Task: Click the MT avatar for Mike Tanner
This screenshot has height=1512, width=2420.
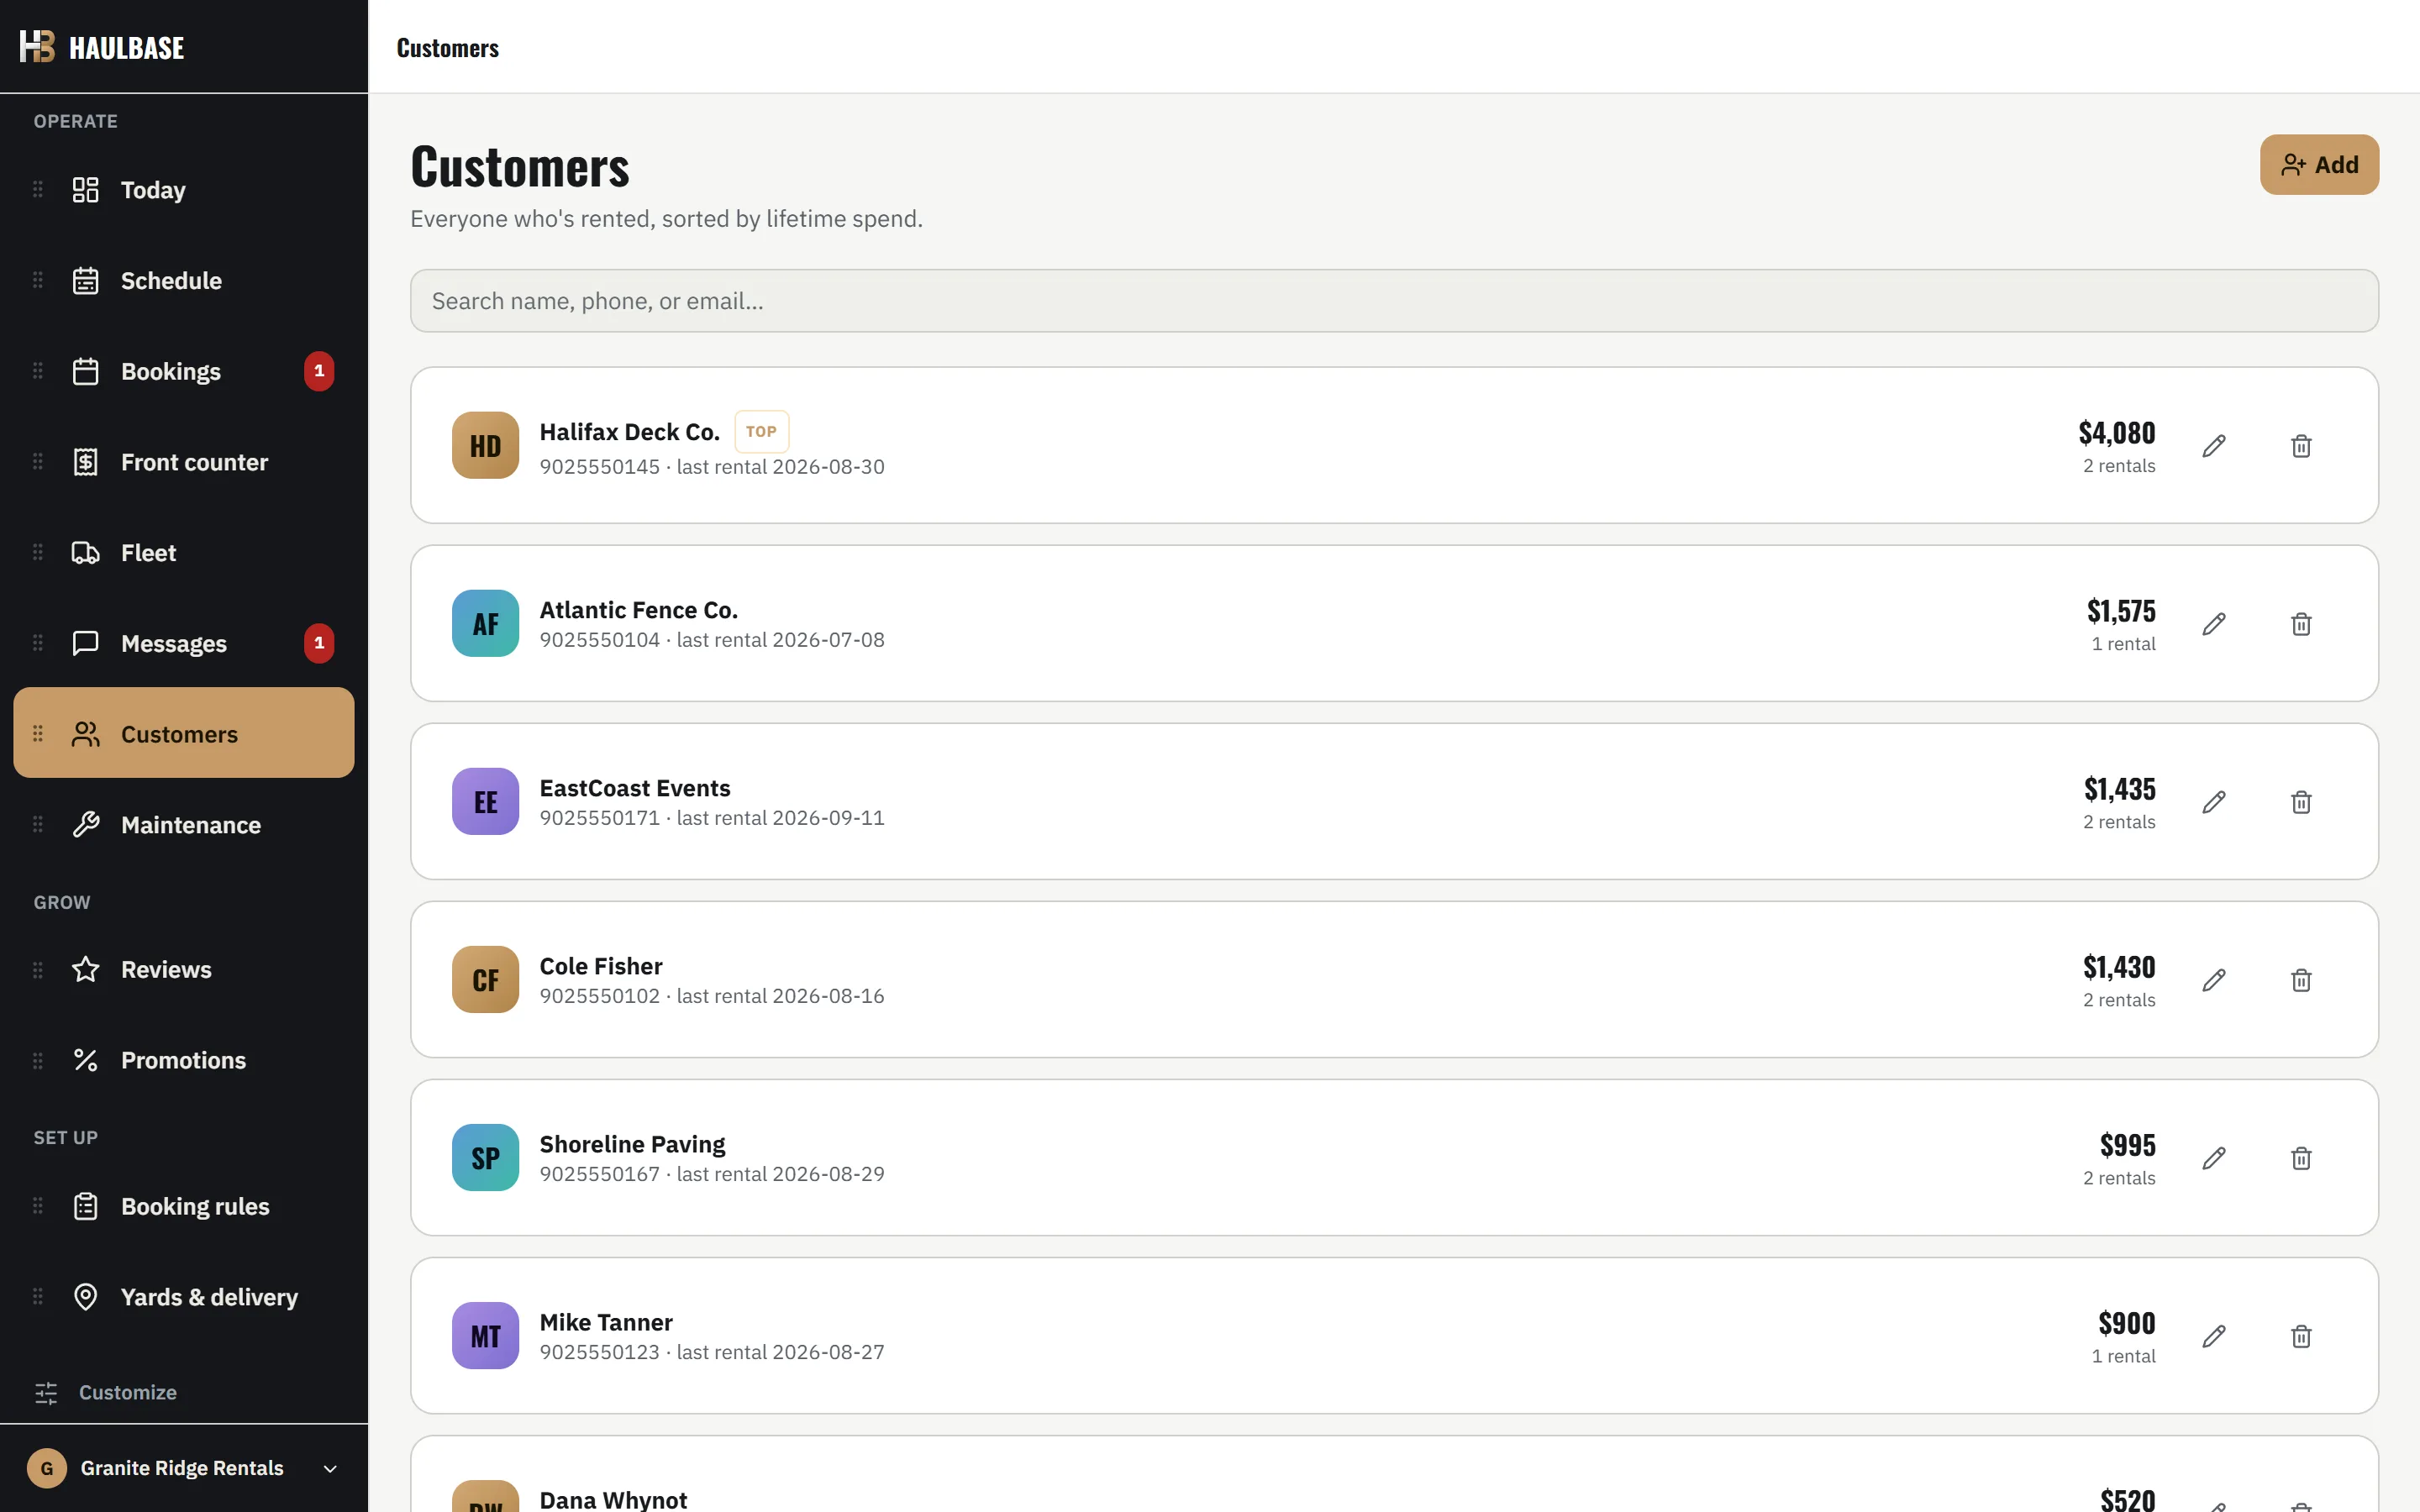Action: point(485,1336)
